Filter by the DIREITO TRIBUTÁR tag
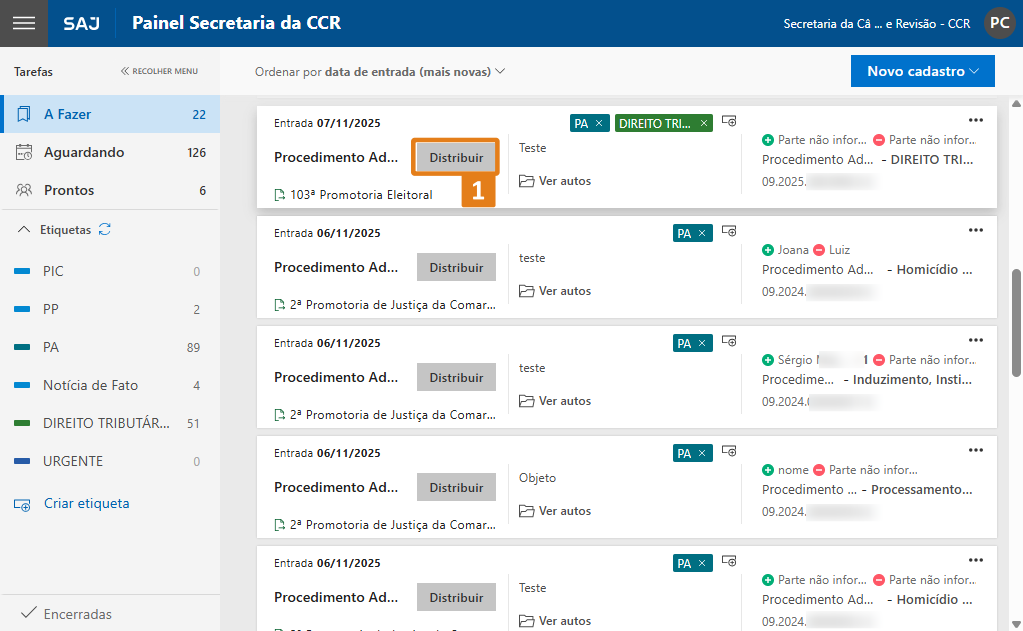This screenshot has height=631, width=1023. pos(106,424)
